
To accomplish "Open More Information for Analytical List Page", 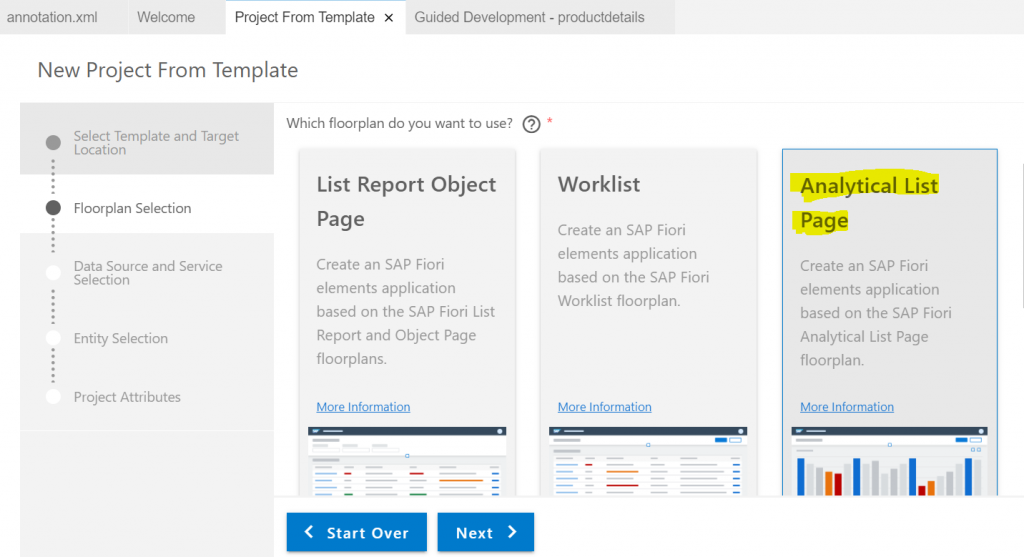I will (846, 407).
